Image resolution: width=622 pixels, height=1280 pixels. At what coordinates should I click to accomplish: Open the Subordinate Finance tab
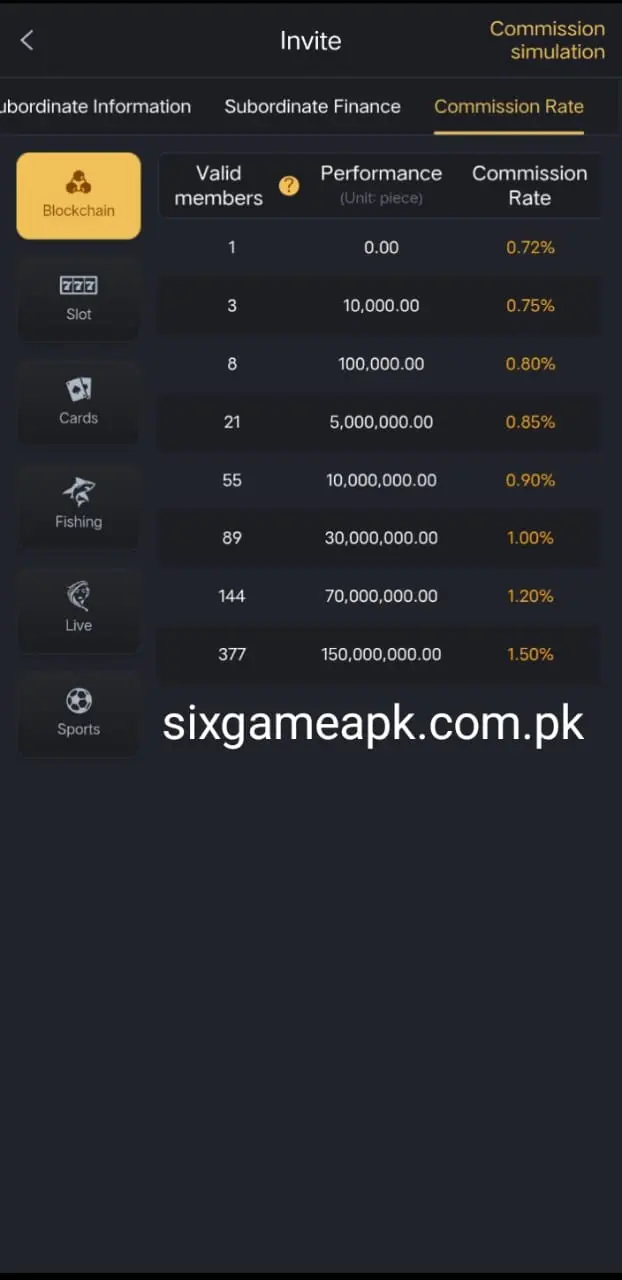[313, 106]
